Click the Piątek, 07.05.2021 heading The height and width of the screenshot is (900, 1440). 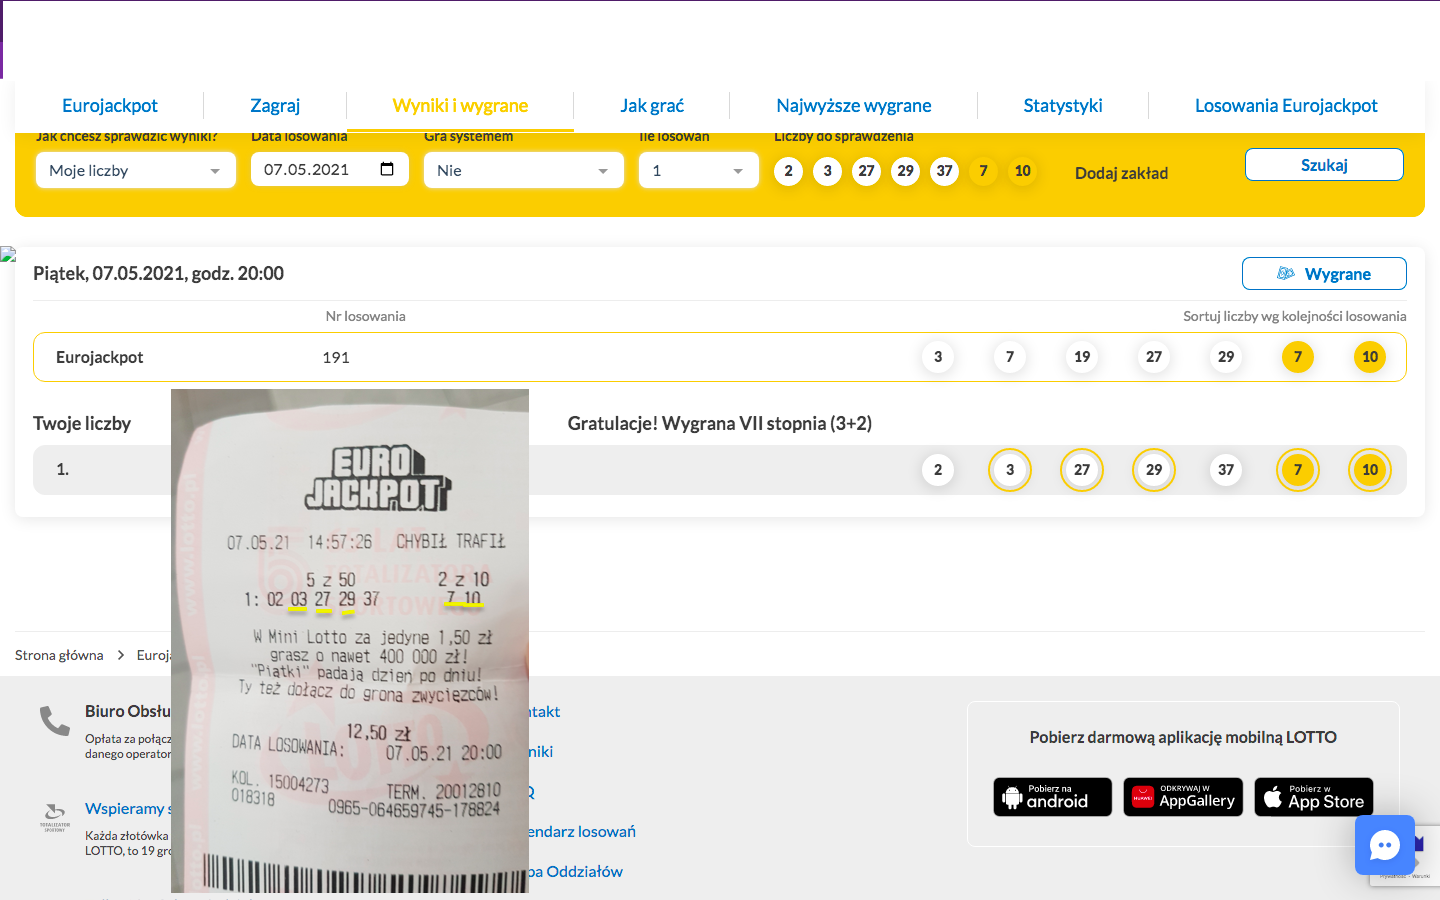click(158, 273)
